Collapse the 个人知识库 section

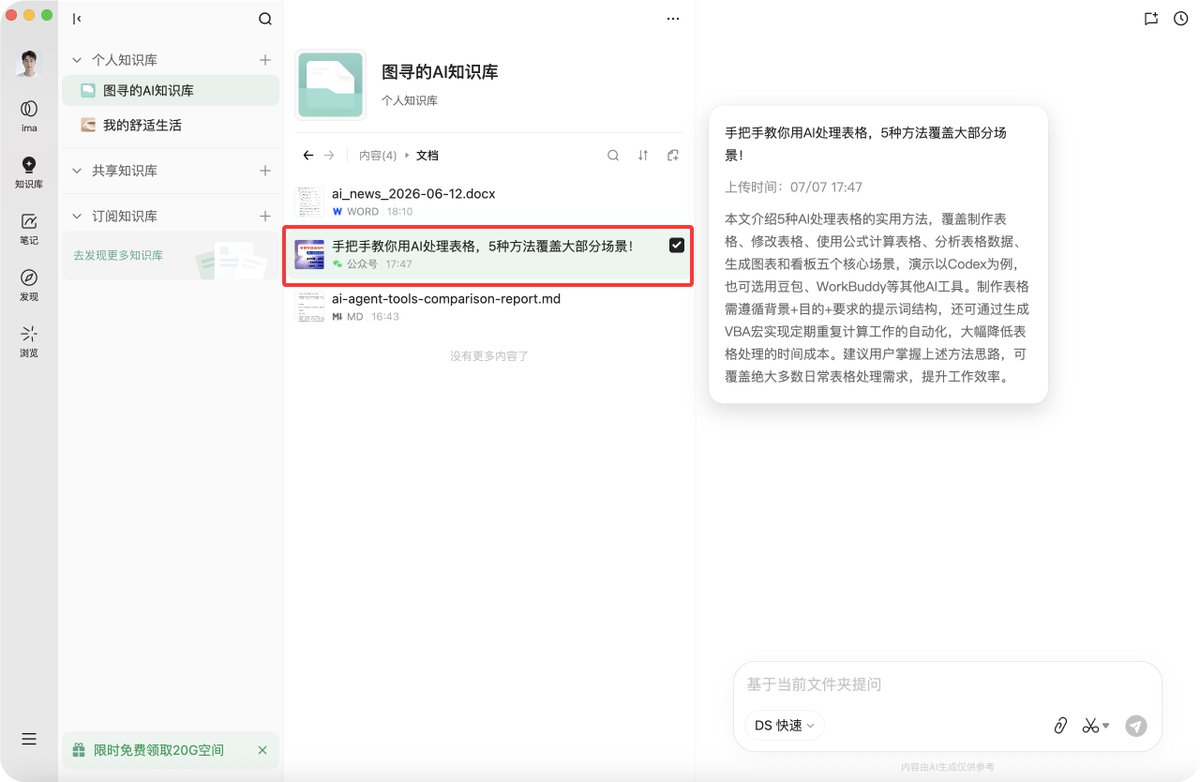[x=77, y=60]
